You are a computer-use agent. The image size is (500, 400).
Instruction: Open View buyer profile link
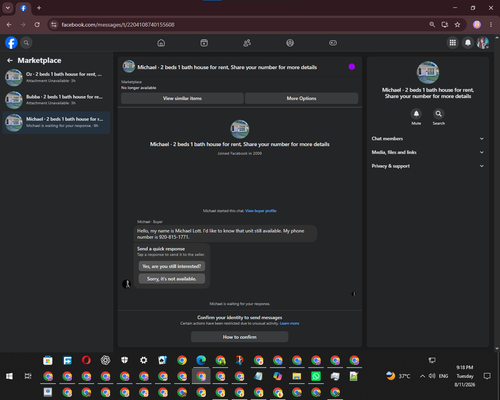261,211
